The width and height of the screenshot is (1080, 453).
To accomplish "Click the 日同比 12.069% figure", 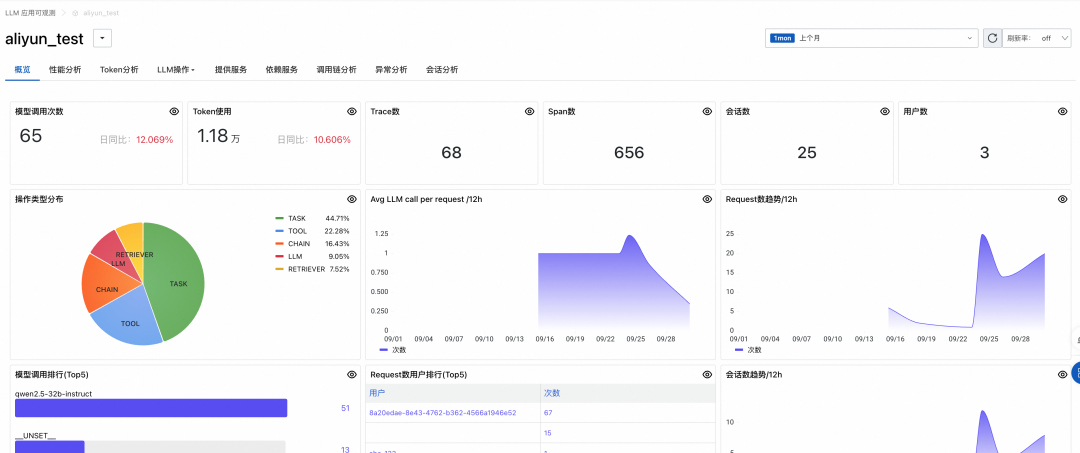I will coord(154,140).
